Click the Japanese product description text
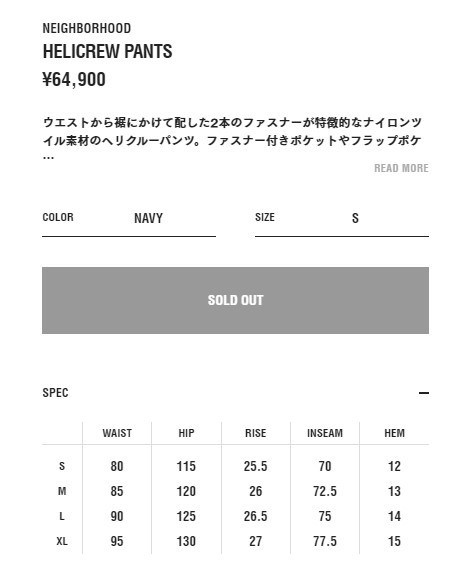 coord(232,136)
